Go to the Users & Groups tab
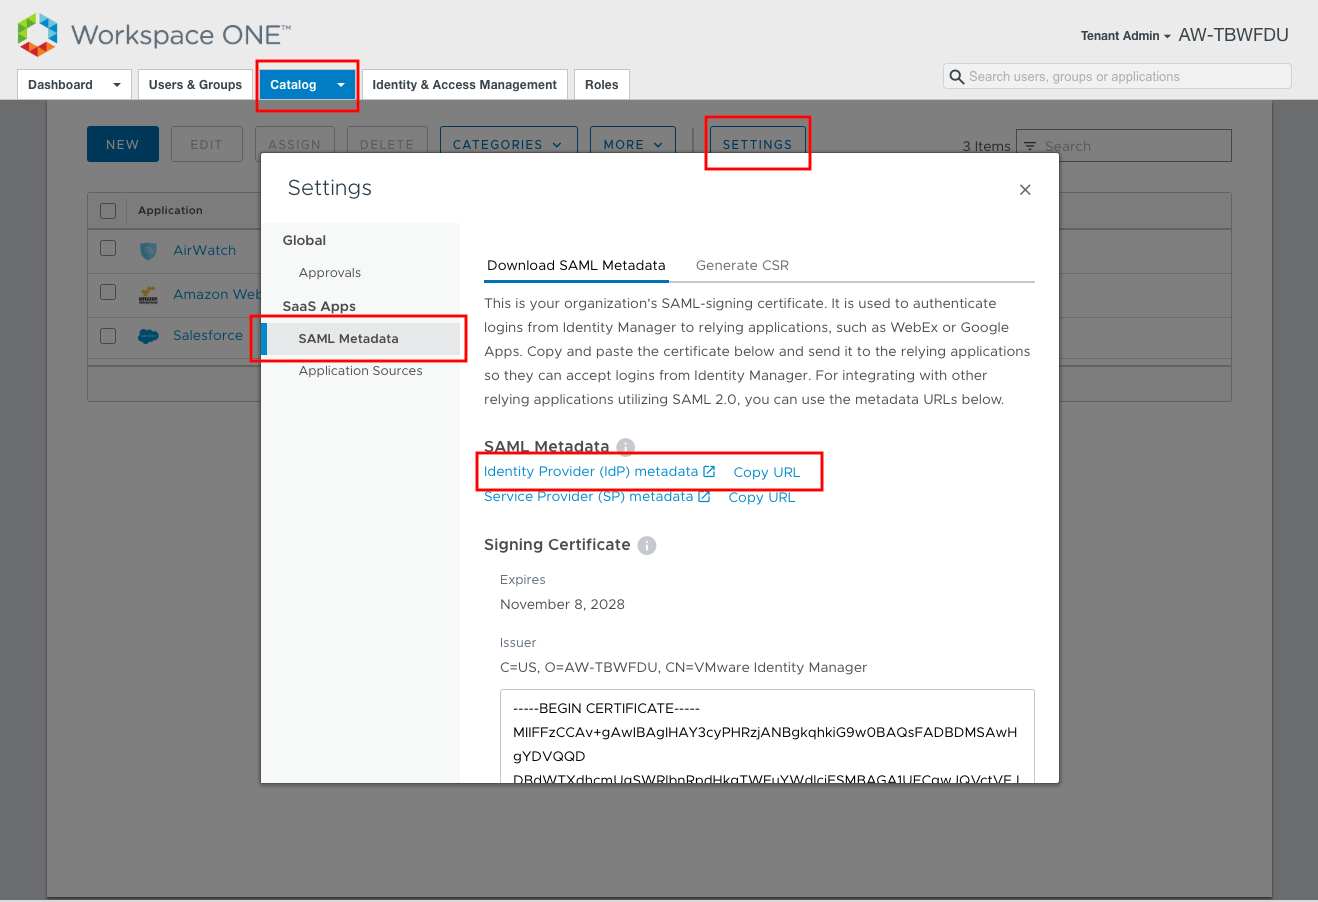This screenshot has height=902, width=1318. coord(195,85)
